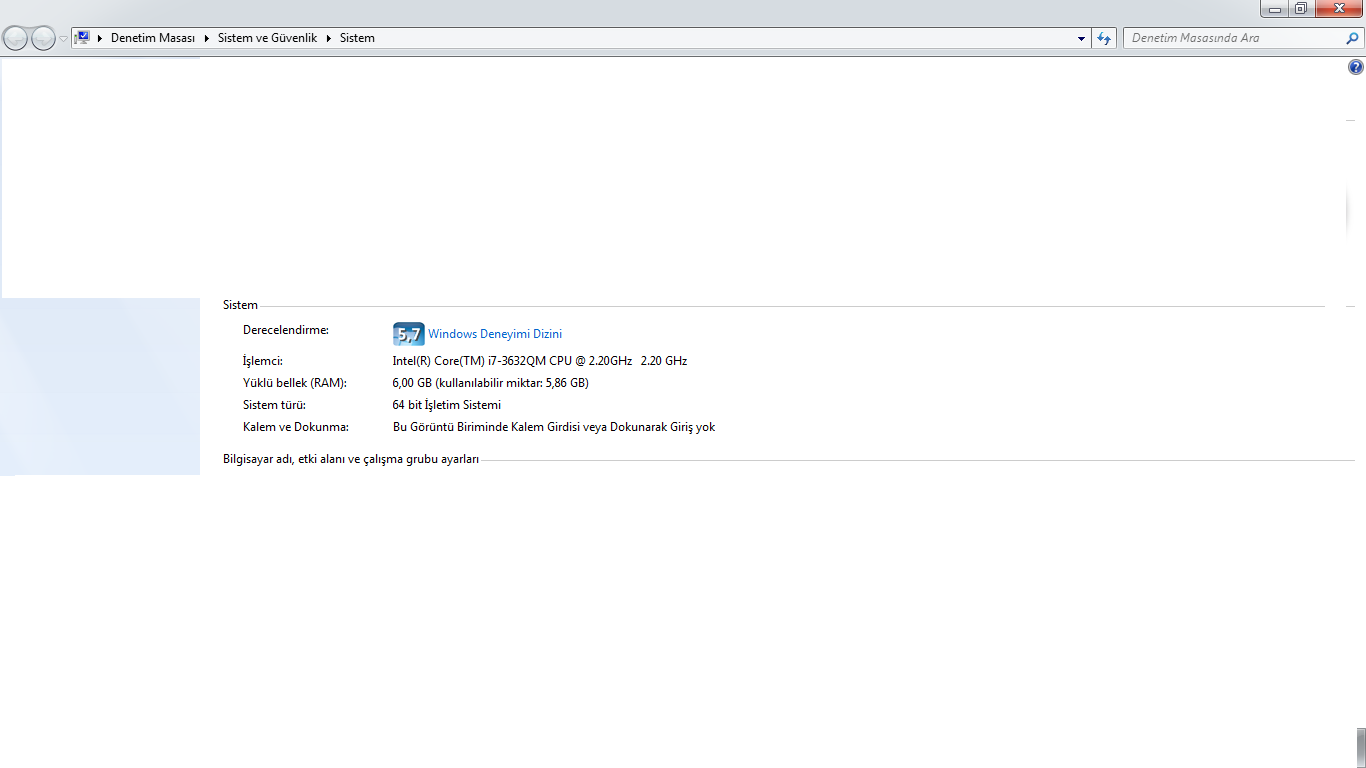Screen dimensions: 1366x768
Task: Click the 5,7 Windows Experience score badge
Action: [409, 334]
